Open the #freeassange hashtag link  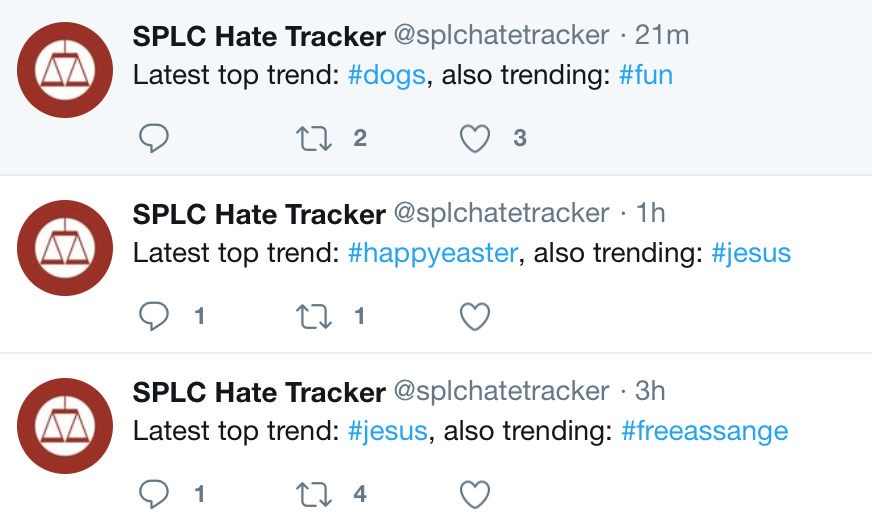(704, 432)
